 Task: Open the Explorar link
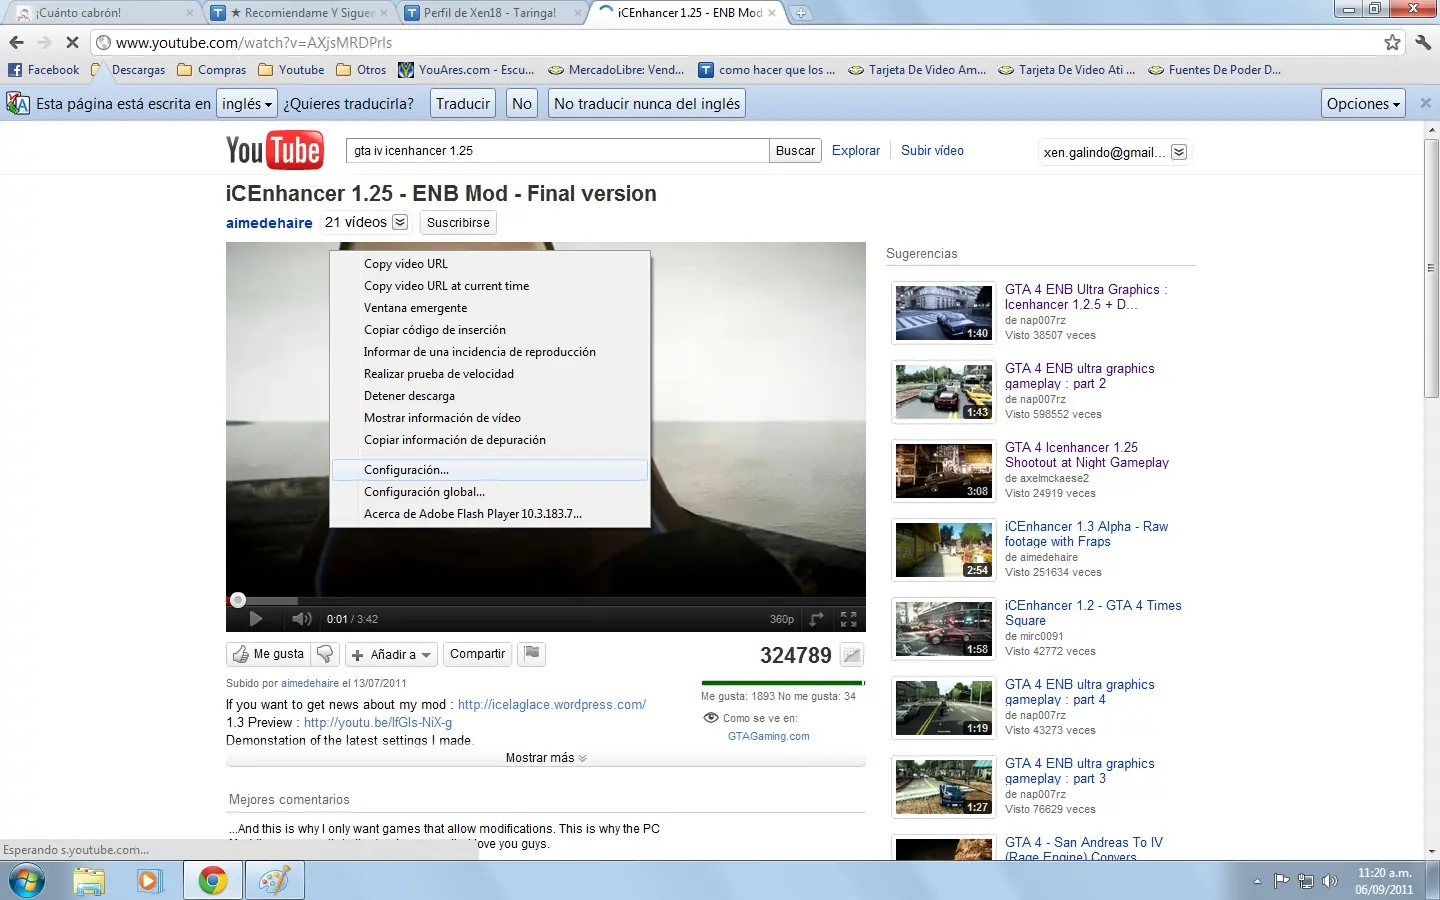pyautogui.click(x=856, y=150)
